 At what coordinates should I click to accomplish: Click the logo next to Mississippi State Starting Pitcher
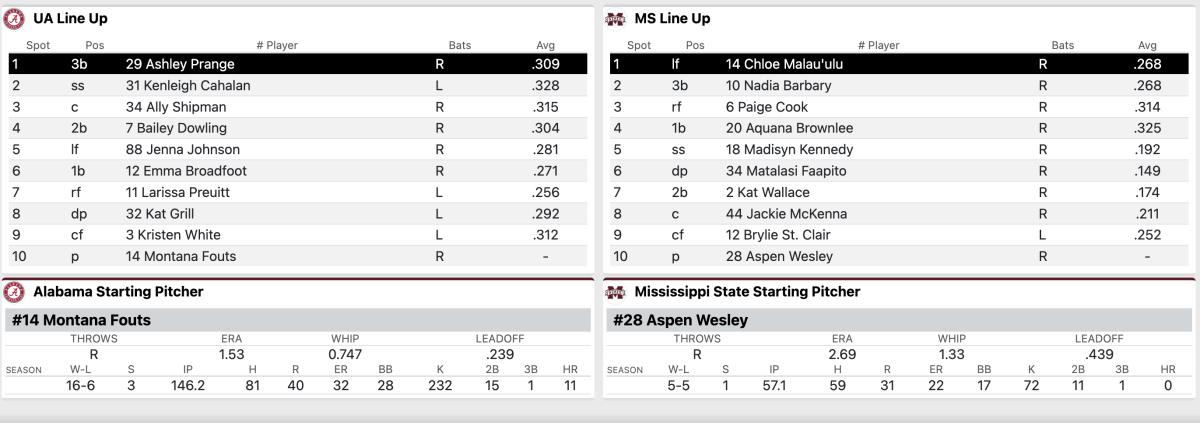615,292
